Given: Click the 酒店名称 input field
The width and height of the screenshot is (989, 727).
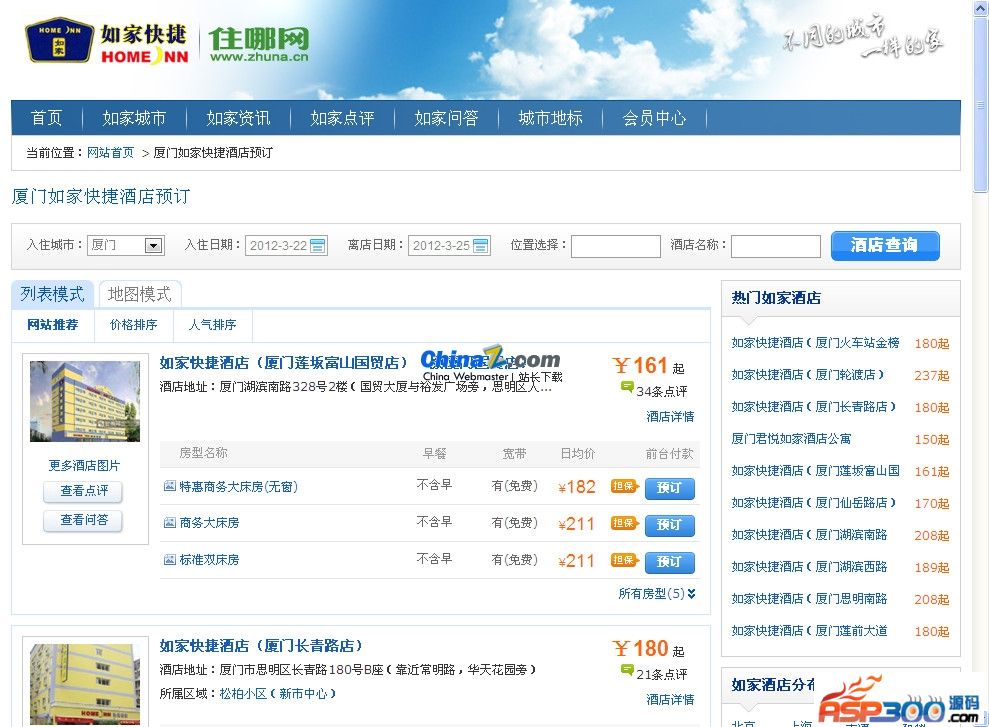Looking at the screenshot, I should pos(776,246).
